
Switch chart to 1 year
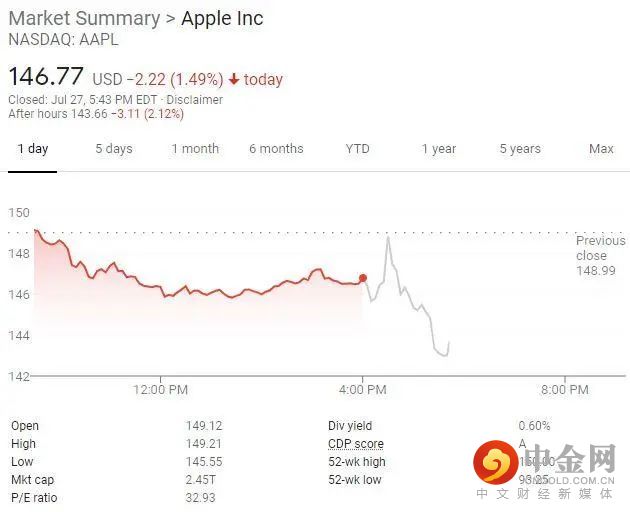point(438,149)
